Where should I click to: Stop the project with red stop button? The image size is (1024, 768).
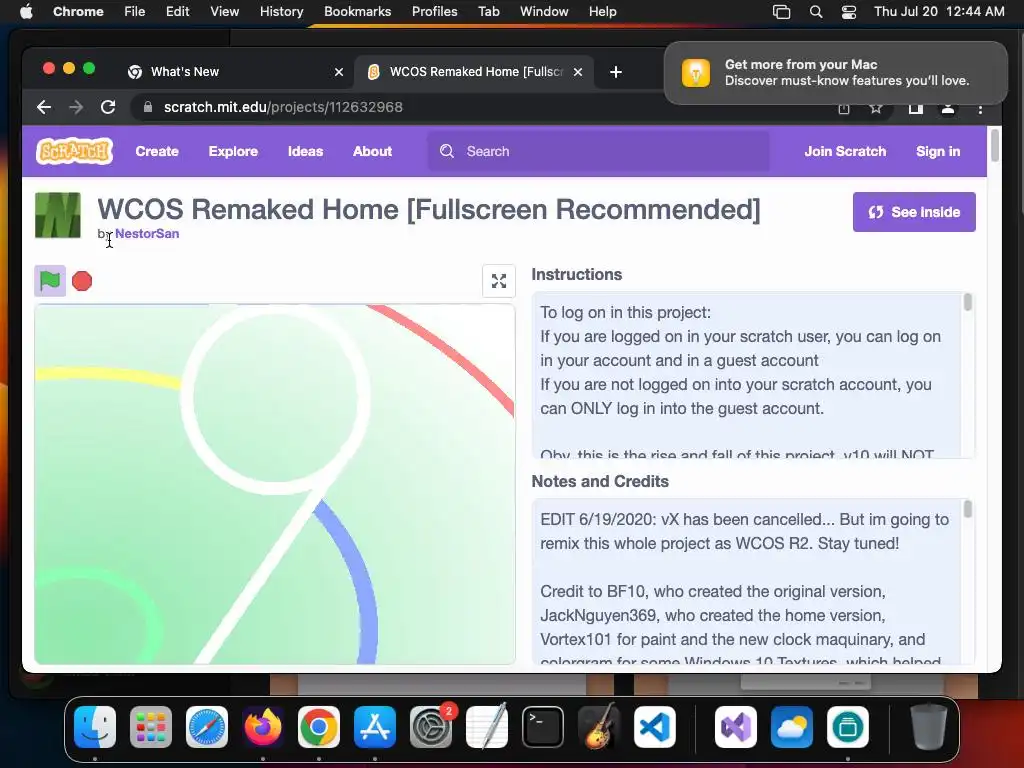pos(82,281)
